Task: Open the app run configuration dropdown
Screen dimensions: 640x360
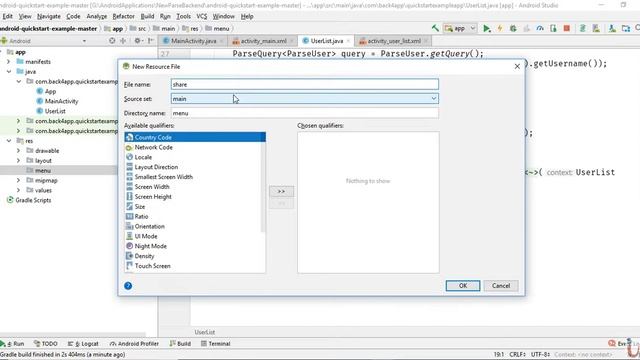Action: [x=460, y=29]
